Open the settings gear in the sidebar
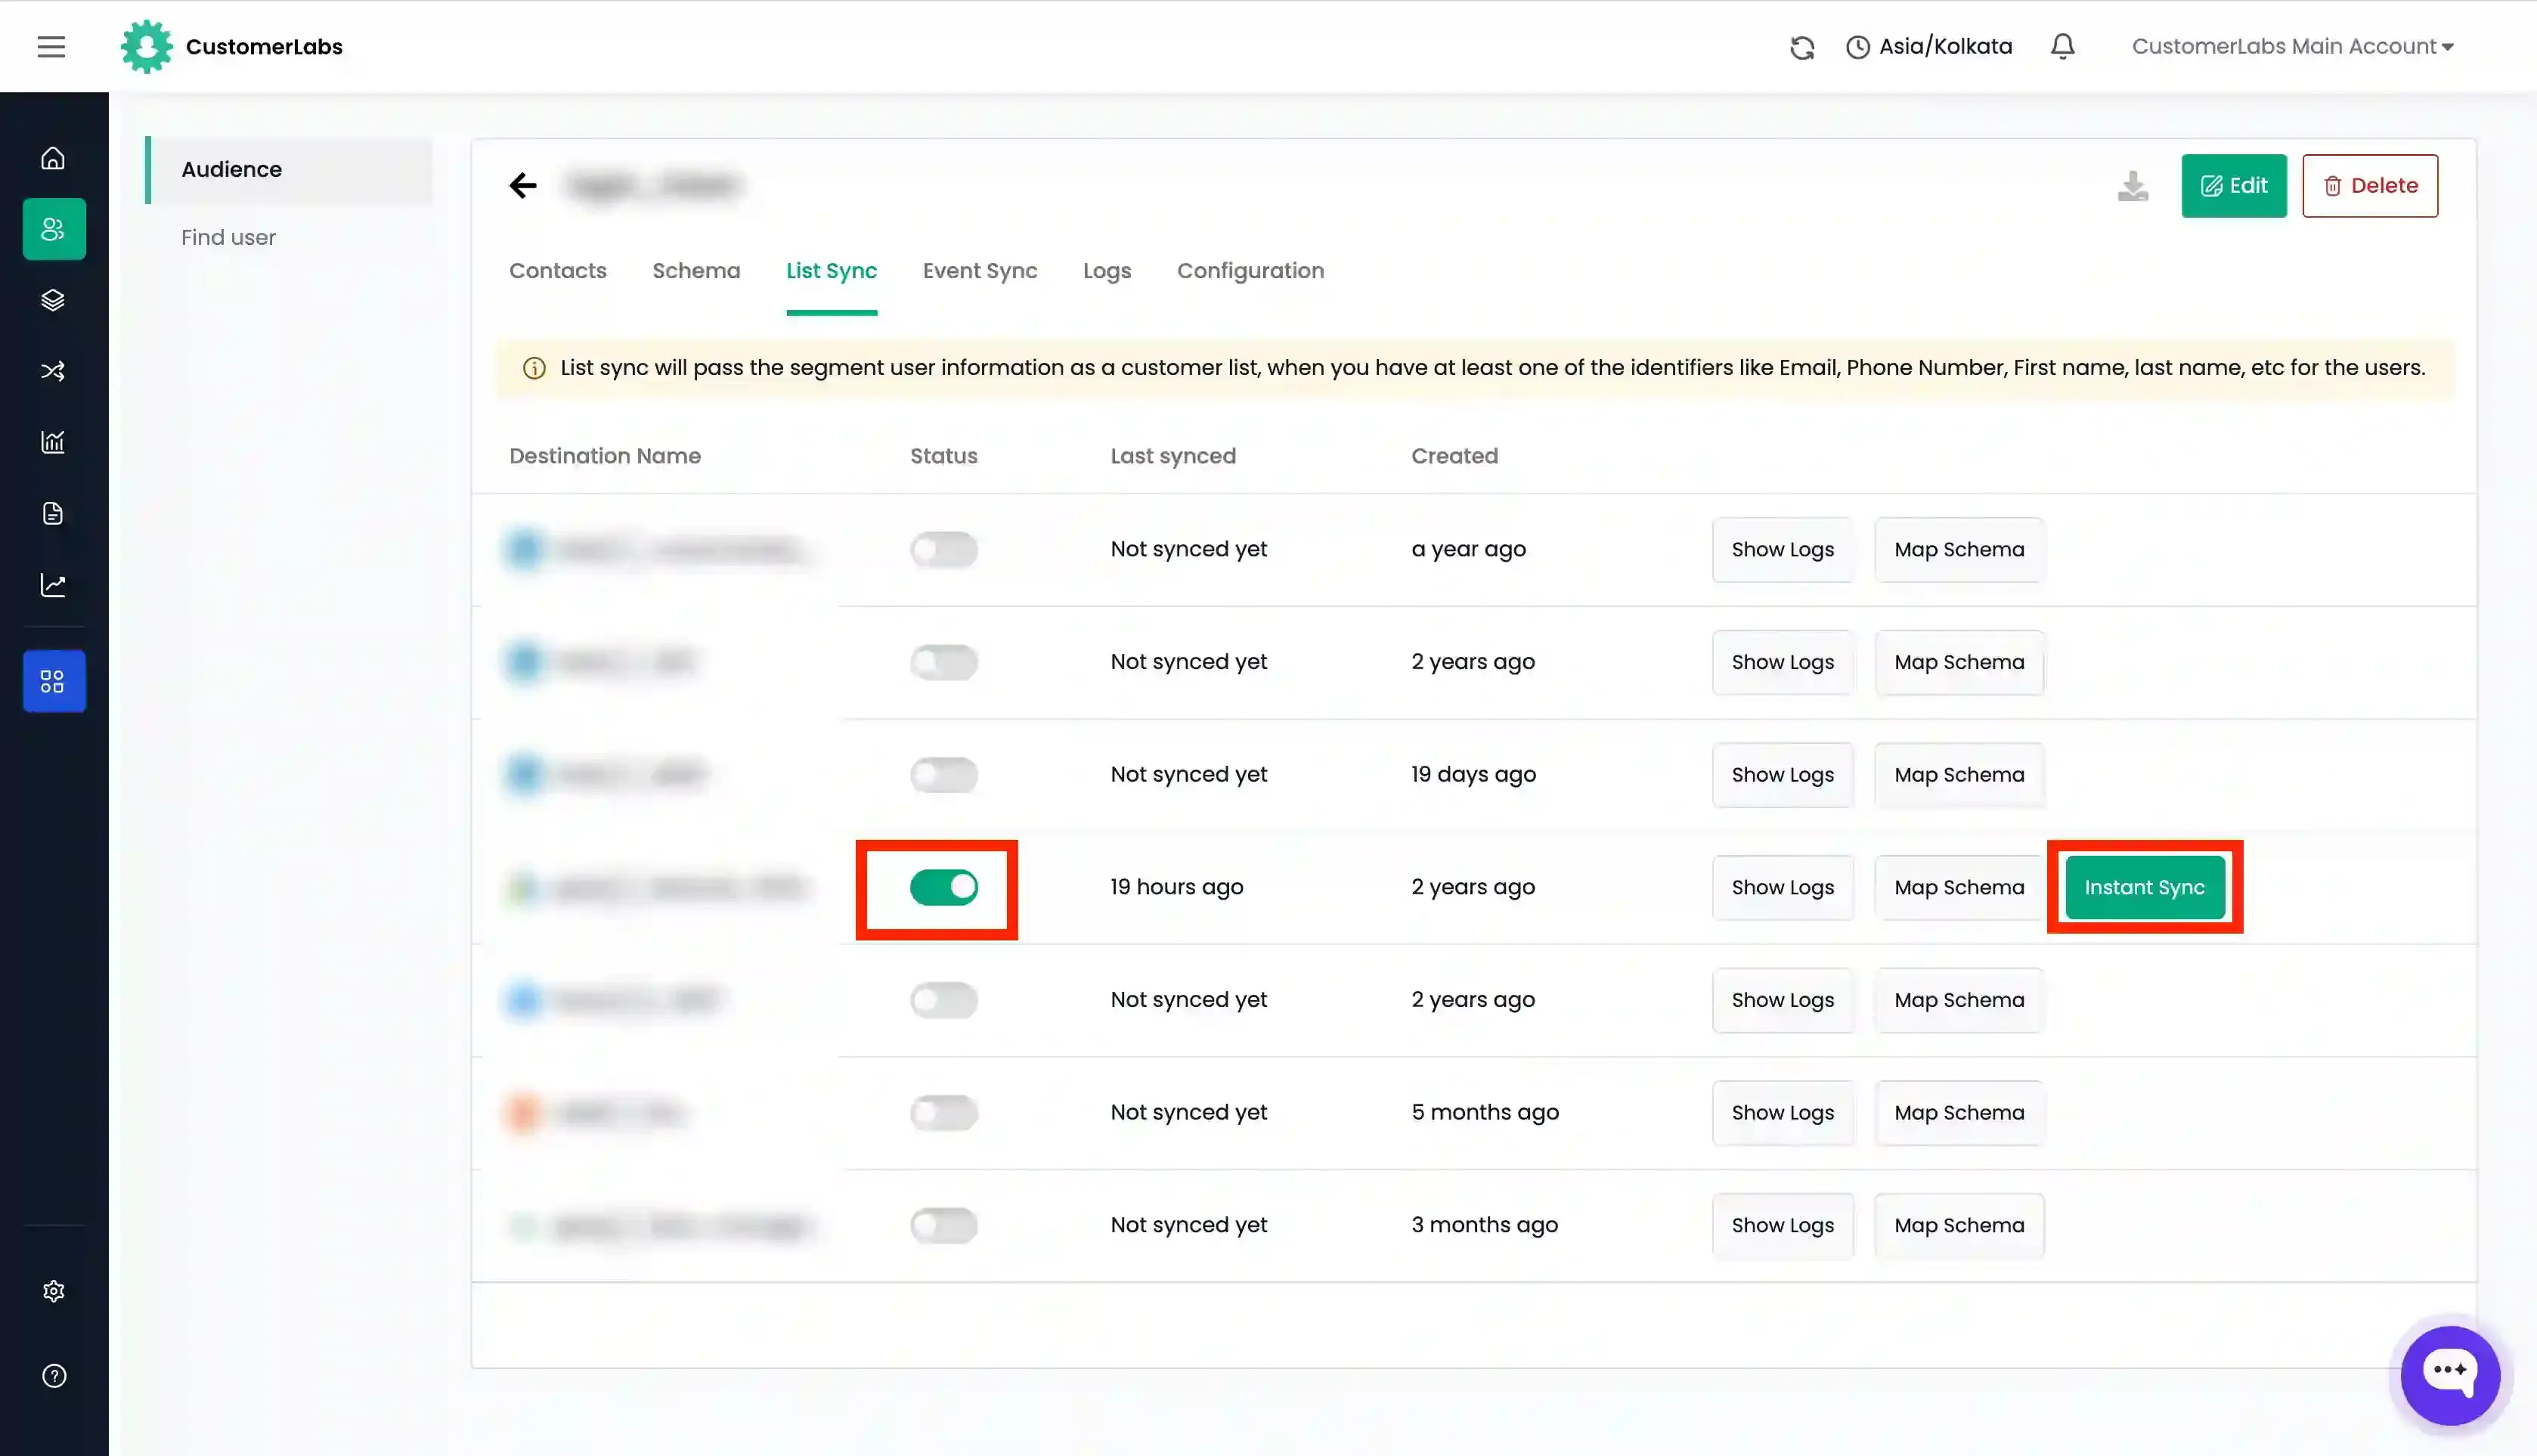Viewport: 2537px width, 1456px height. coord(53,1291)
